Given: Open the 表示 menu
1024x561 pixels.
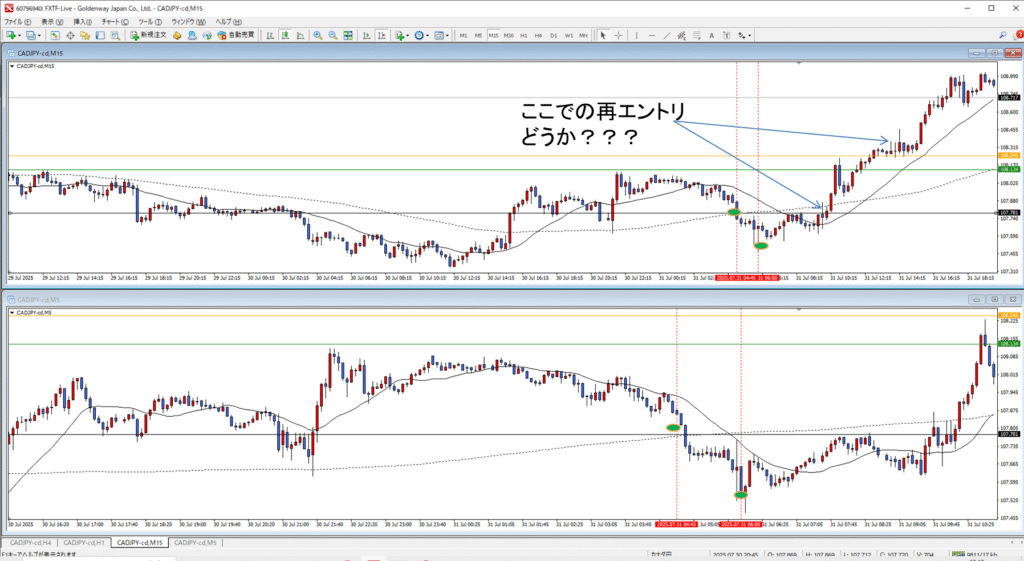Looking at the screenshot, I should [52, 22].
